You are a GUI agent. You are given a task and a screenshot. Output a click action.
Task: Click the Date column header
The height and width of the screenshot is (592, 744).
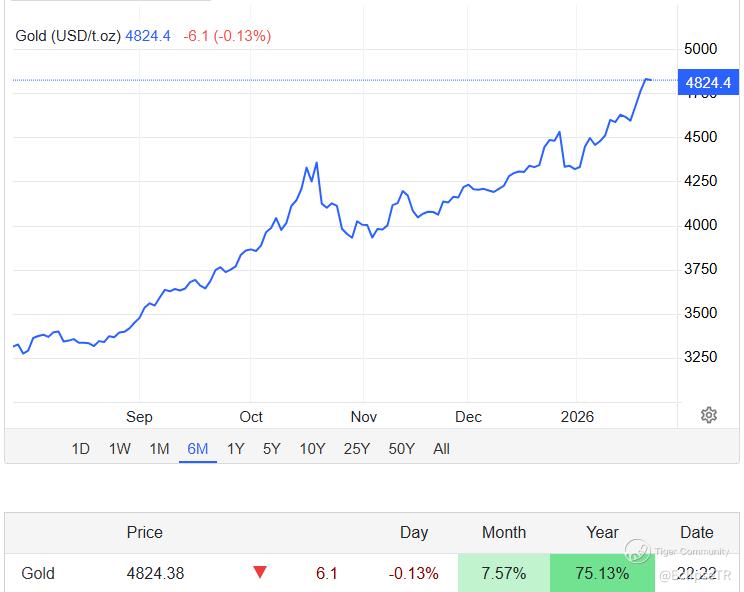697,533
